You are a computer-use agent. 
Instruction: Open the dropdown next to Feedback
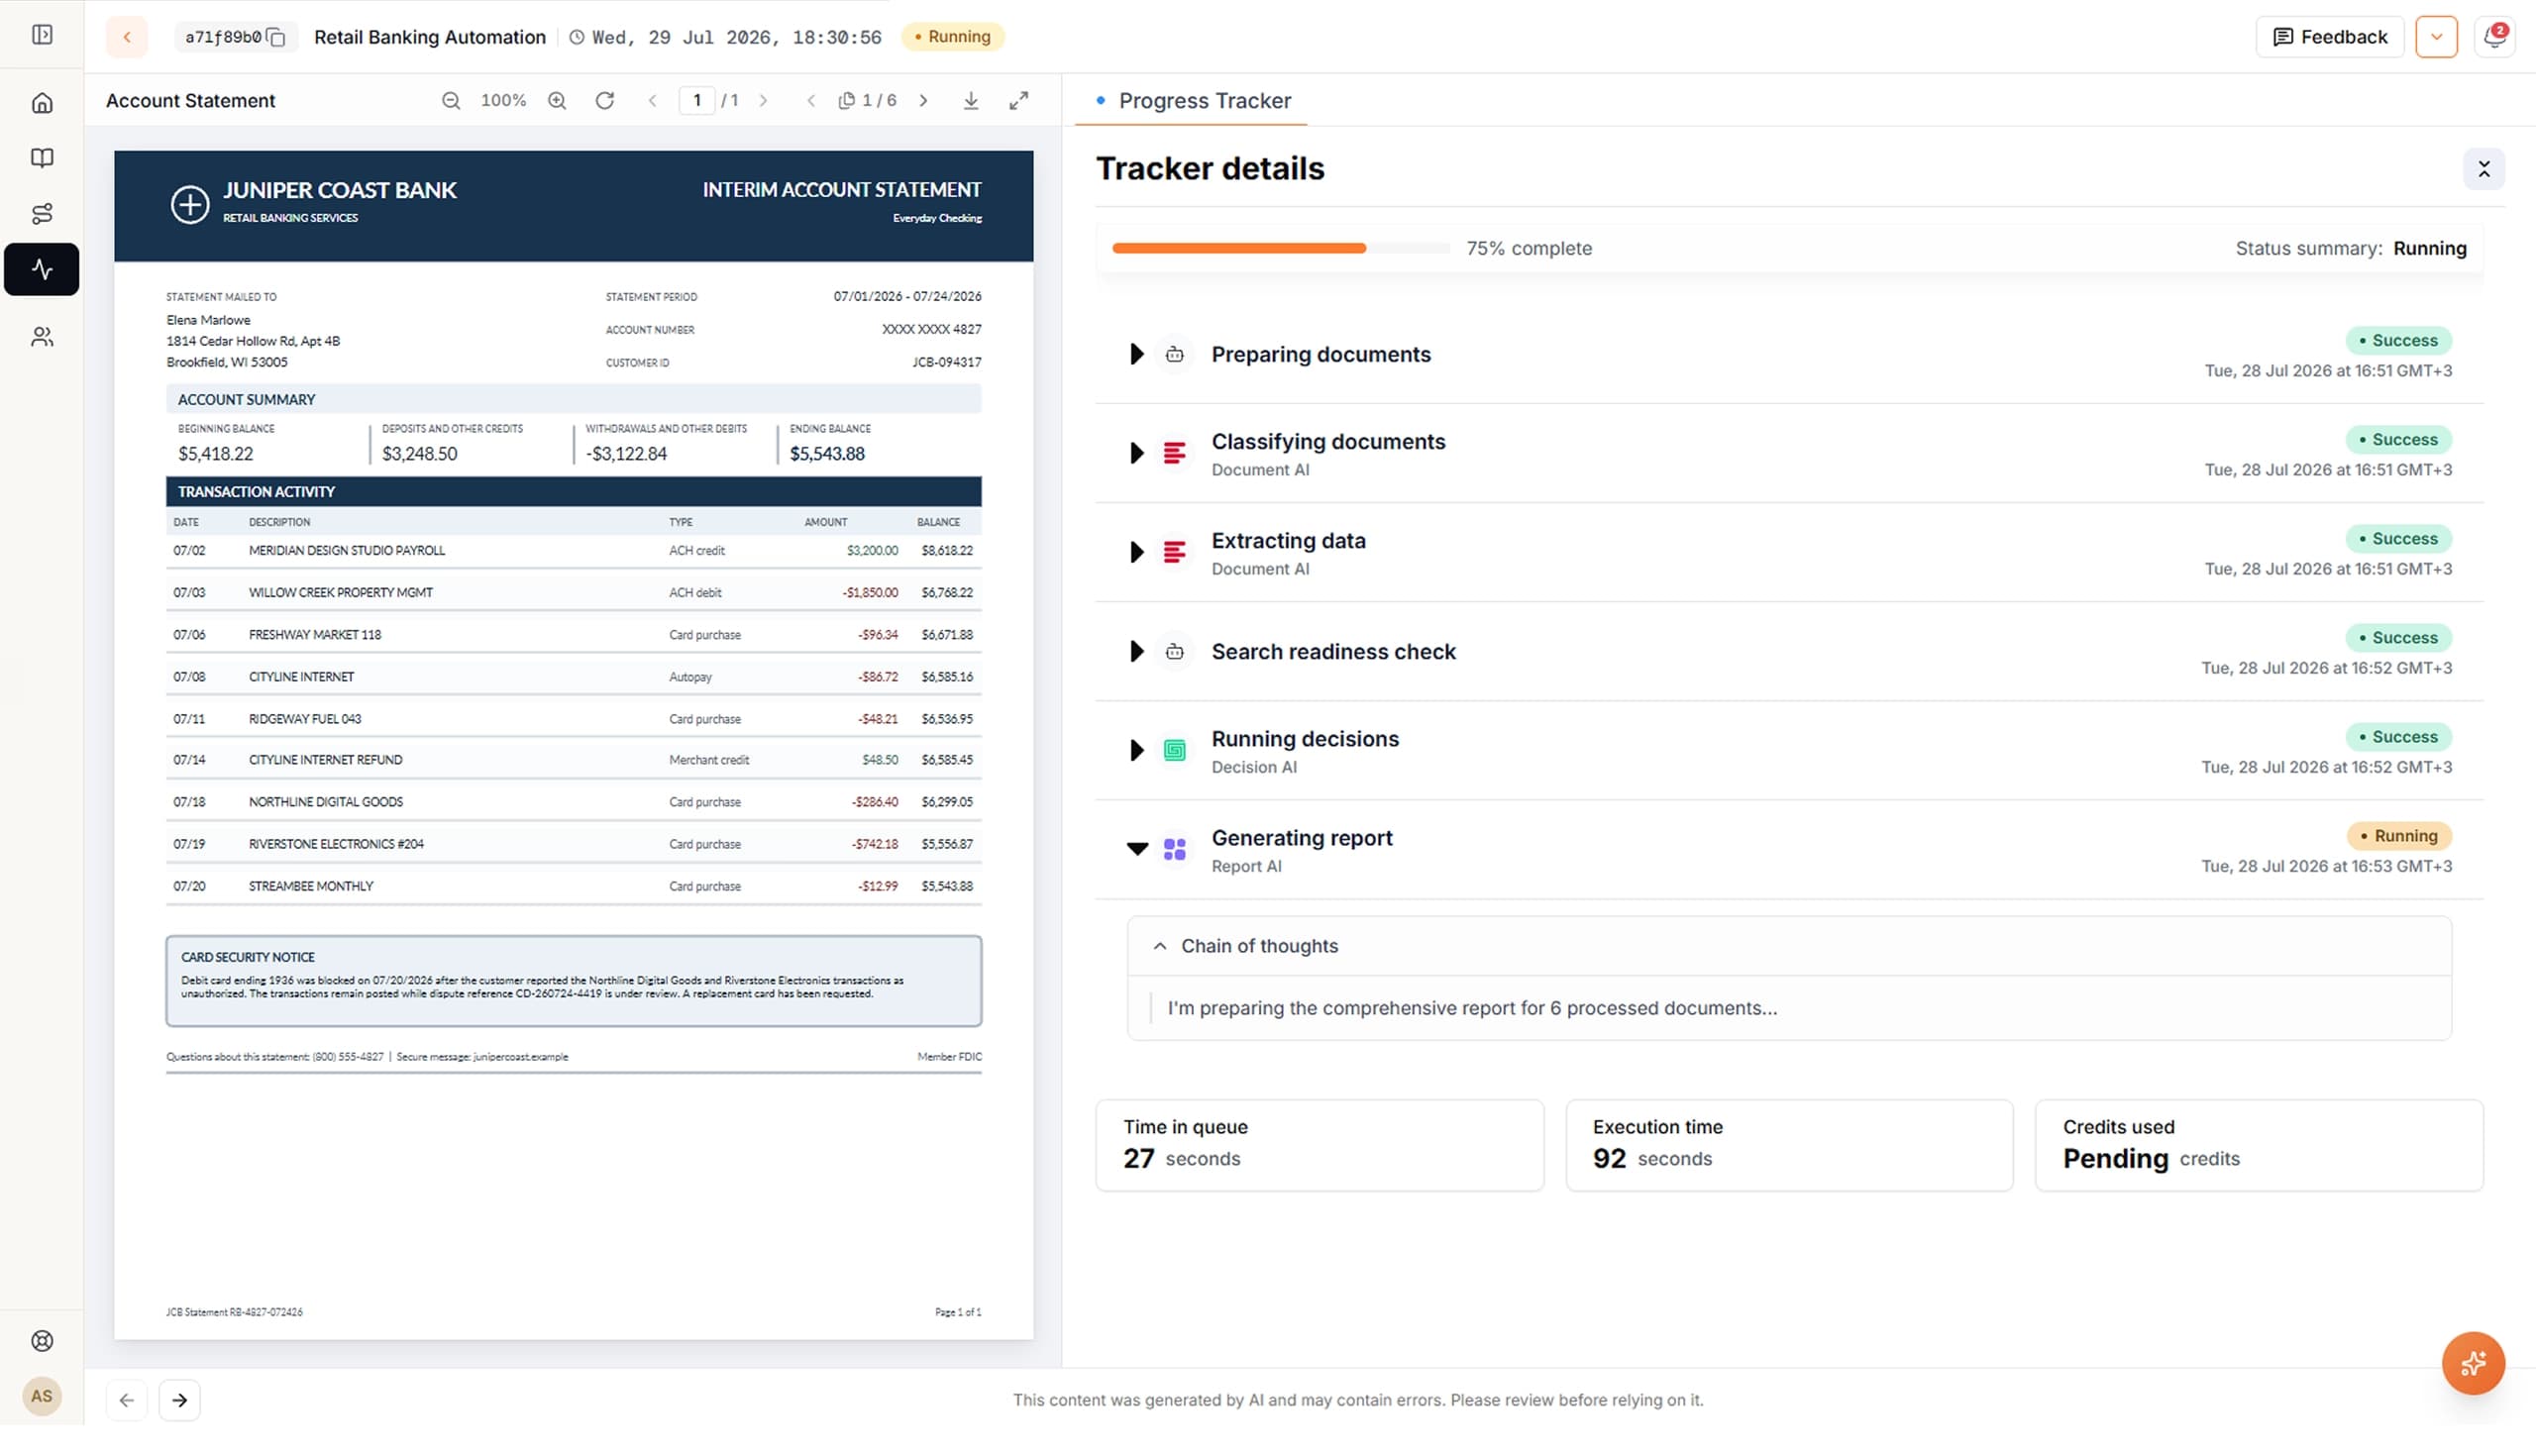click(2436, 37)
